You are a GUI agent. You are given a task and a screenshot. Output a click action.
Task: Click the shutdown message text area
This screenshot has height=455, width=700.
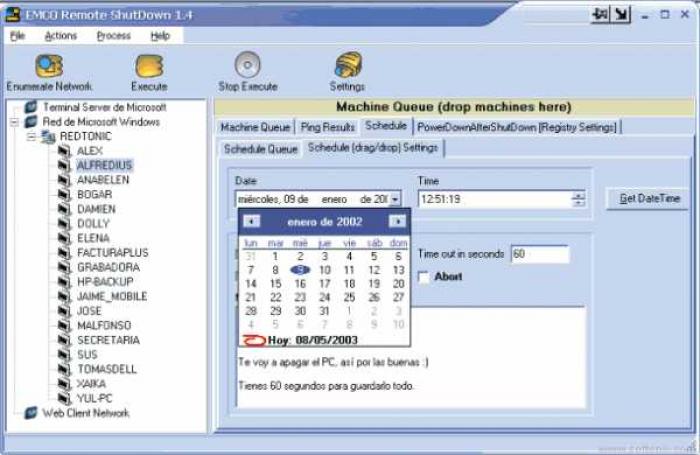pyautogui.click(x=411, y=357)
